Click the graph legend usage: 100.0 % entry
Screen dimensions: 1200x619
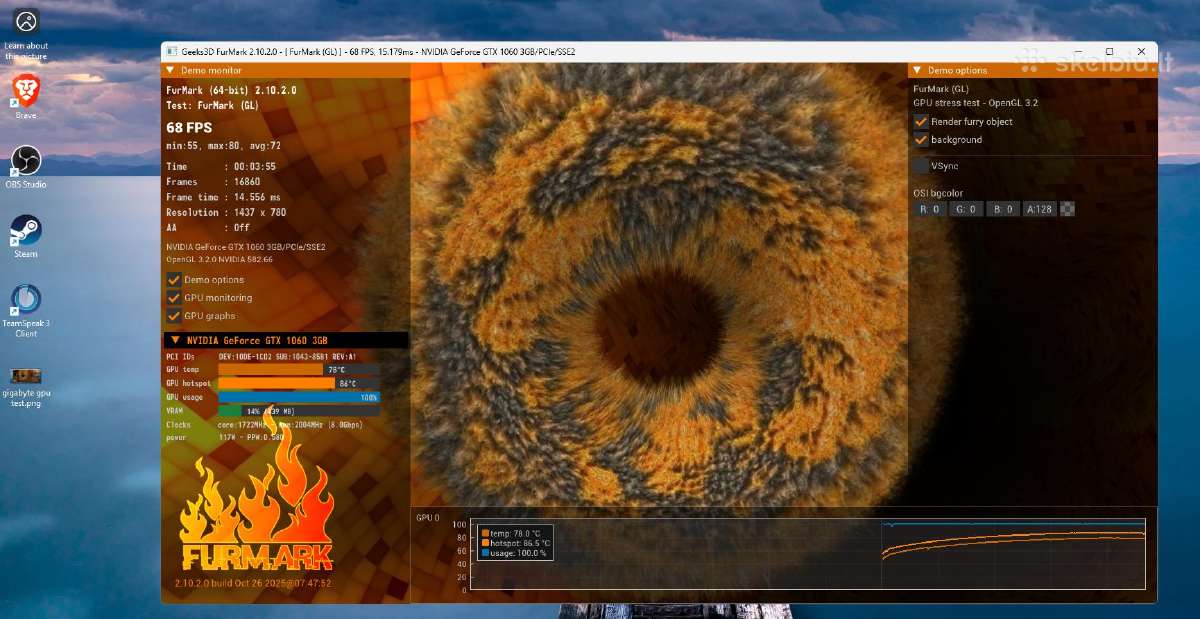pos(514,552)
